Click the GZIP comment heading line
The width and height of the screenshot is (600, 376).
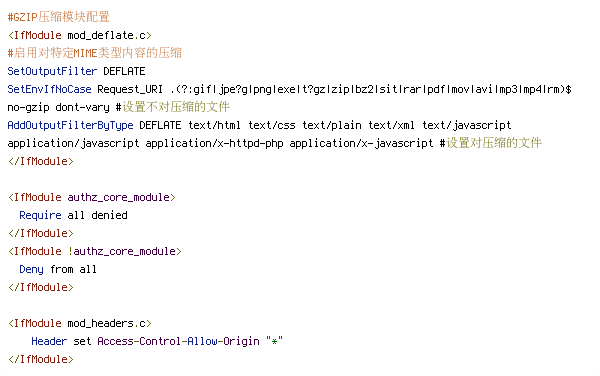point(59,17)
